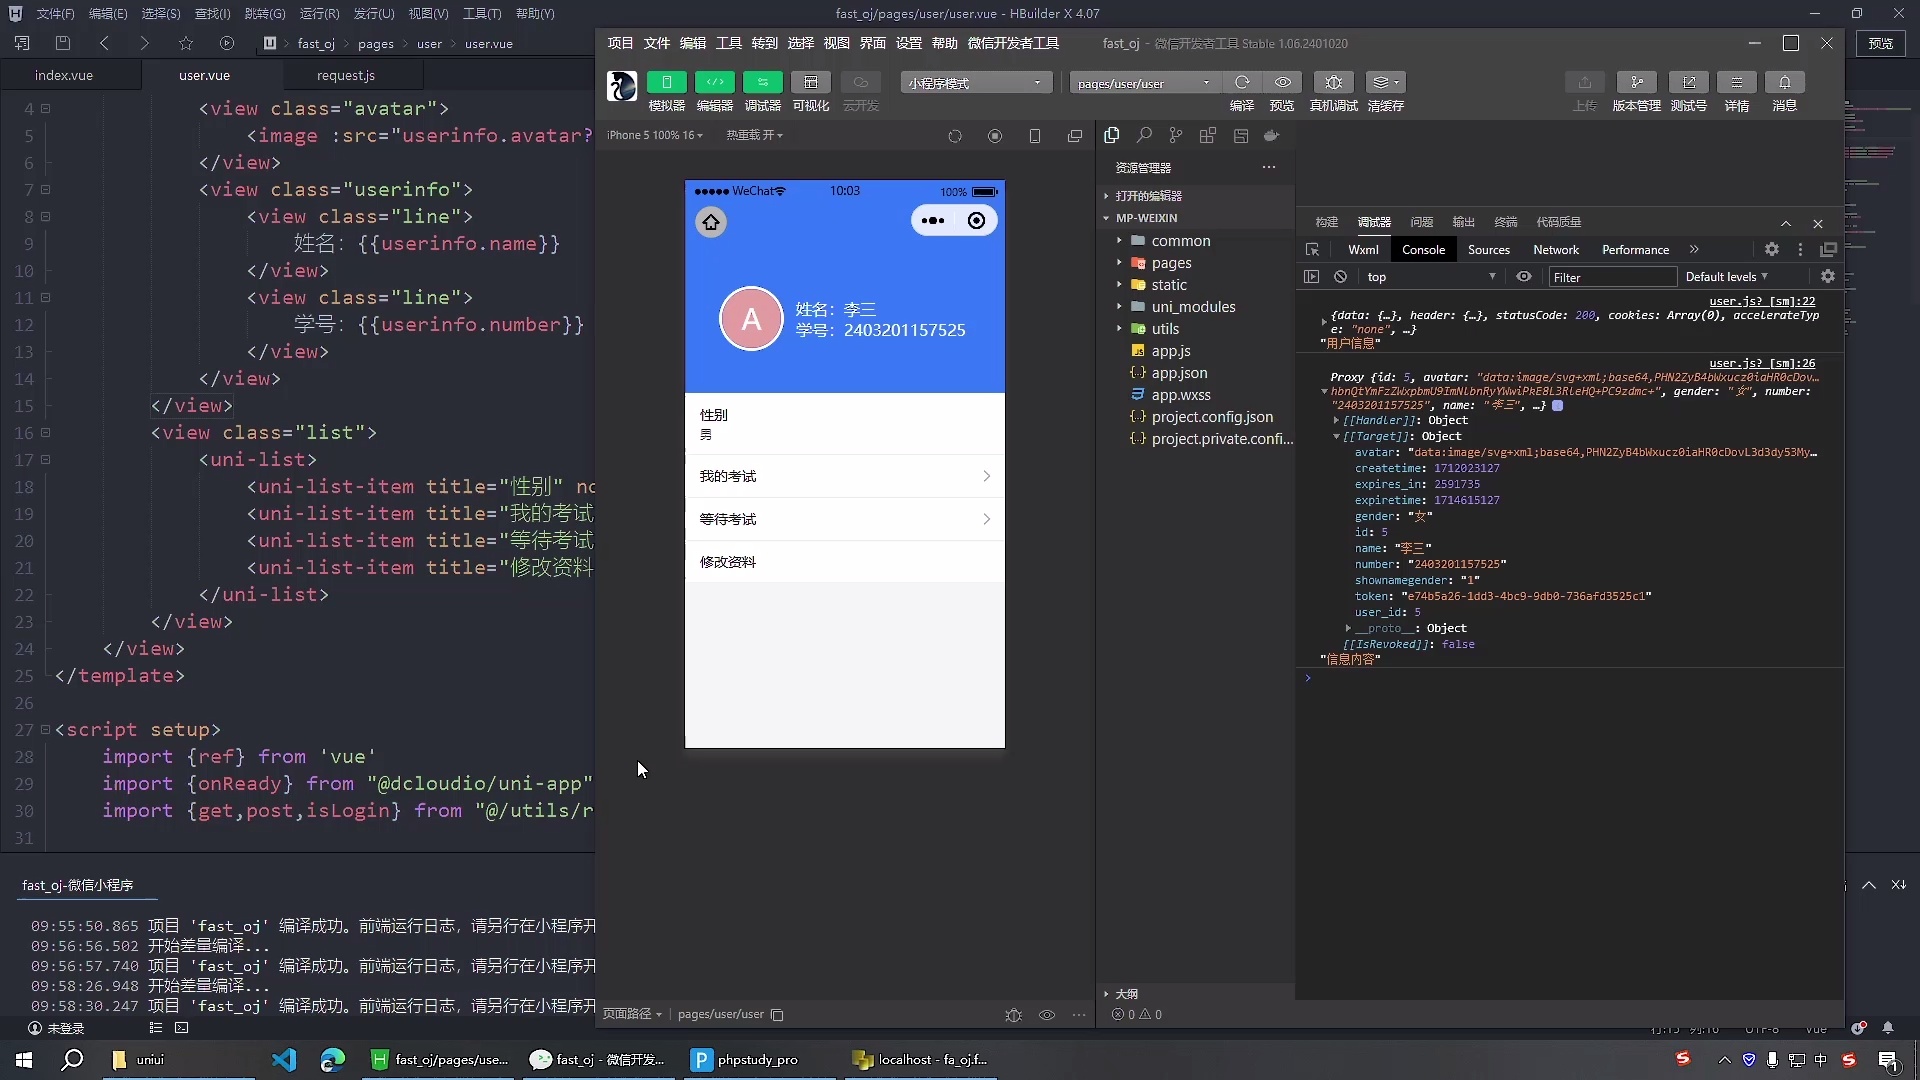Collapse the [[Target]] object in console
1920x1080 pixels.
coord(1336,437)
